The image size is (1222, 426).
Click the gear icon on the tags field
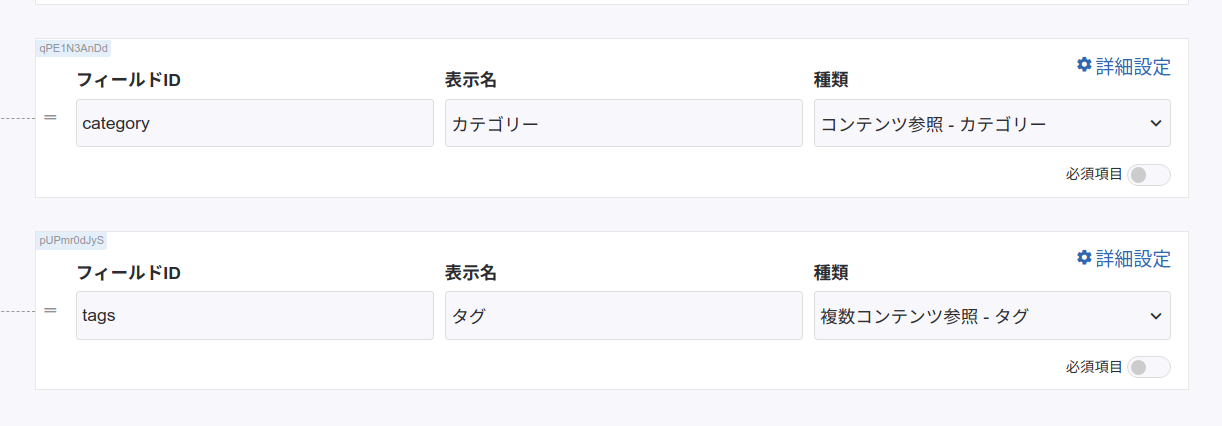click(x=1084, y=258)
